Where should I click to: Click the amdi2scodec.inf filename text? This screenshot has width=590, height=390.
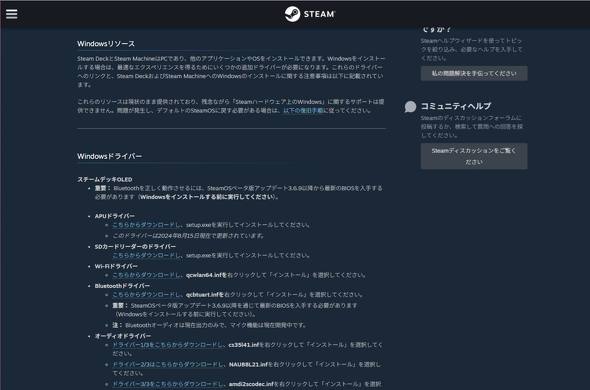[251, 384]
